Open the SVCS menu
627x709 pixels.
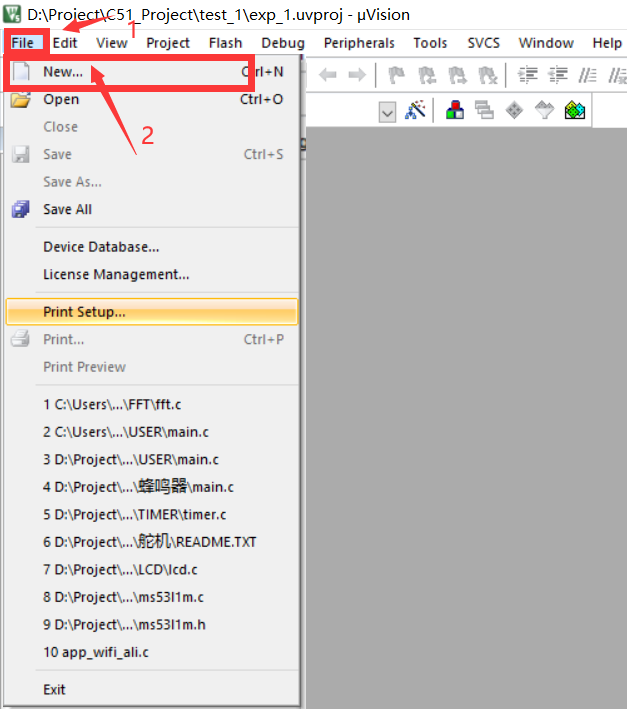[483, 43]
